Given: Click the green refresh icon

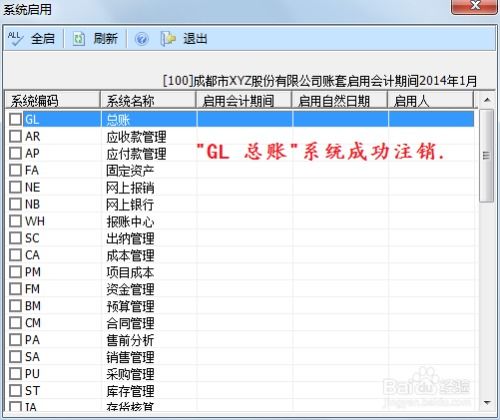Looking at the screenshot, I should (79, 39).
